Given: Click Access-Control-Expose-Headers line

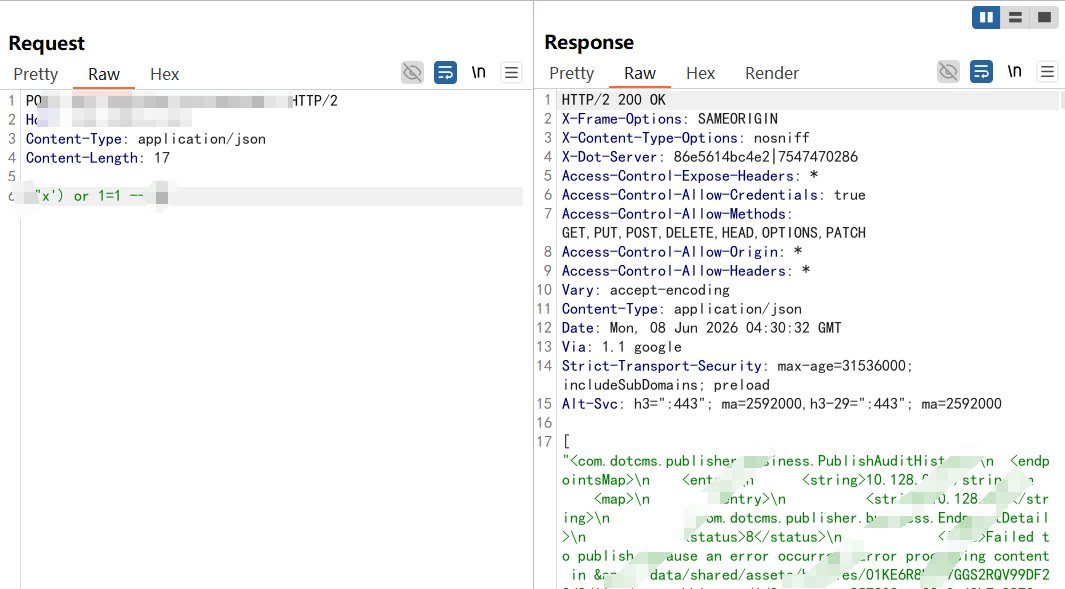Looking at the screenshot, I should 689,176.
